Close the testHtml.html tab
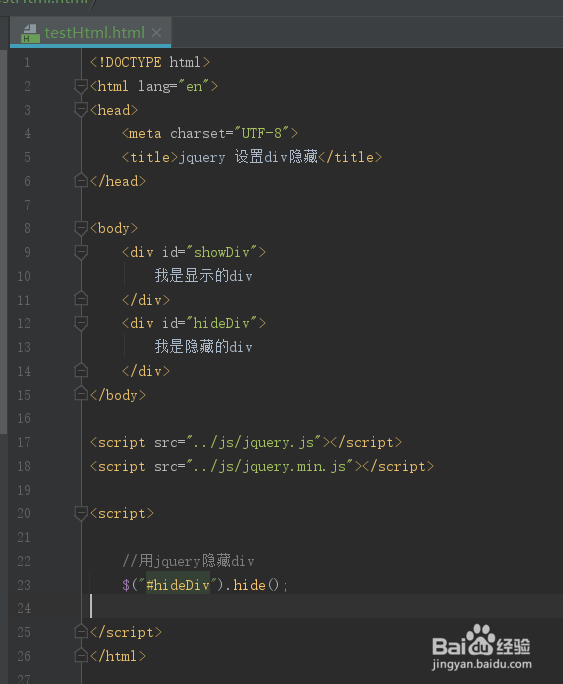 point(157,33)
